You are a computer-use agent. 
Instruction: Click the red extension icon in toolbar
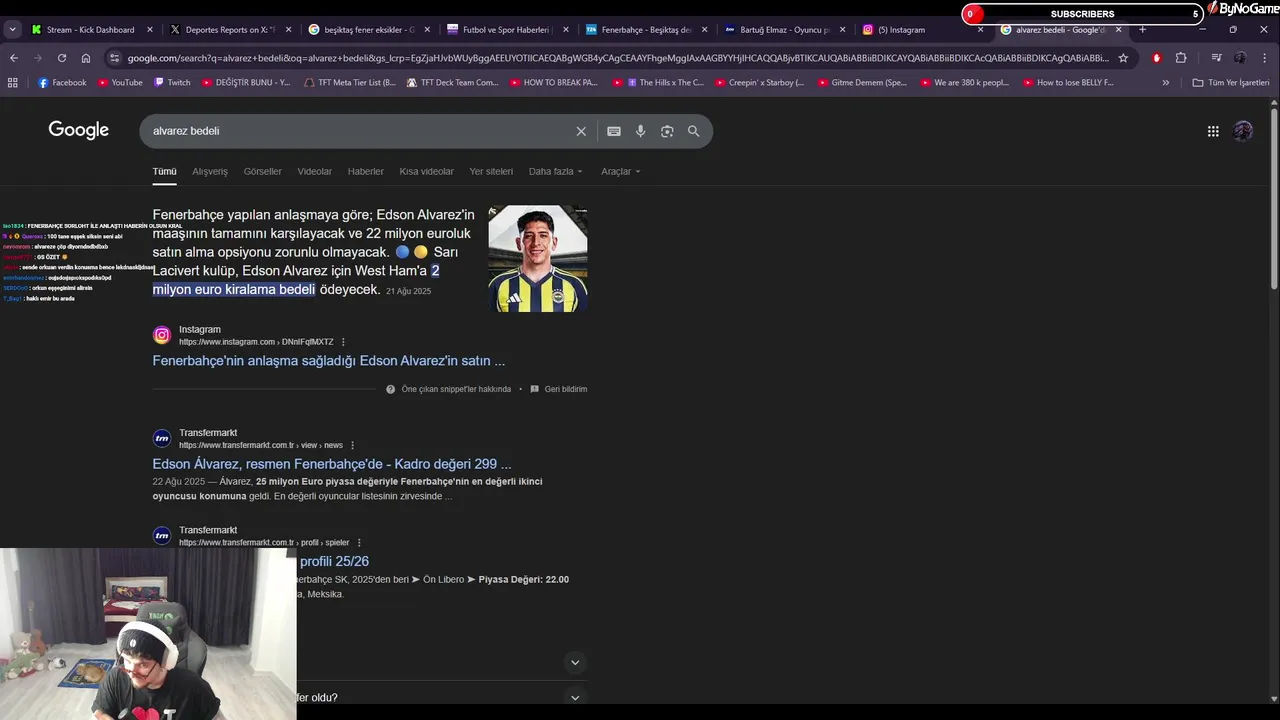point(1157,58)
